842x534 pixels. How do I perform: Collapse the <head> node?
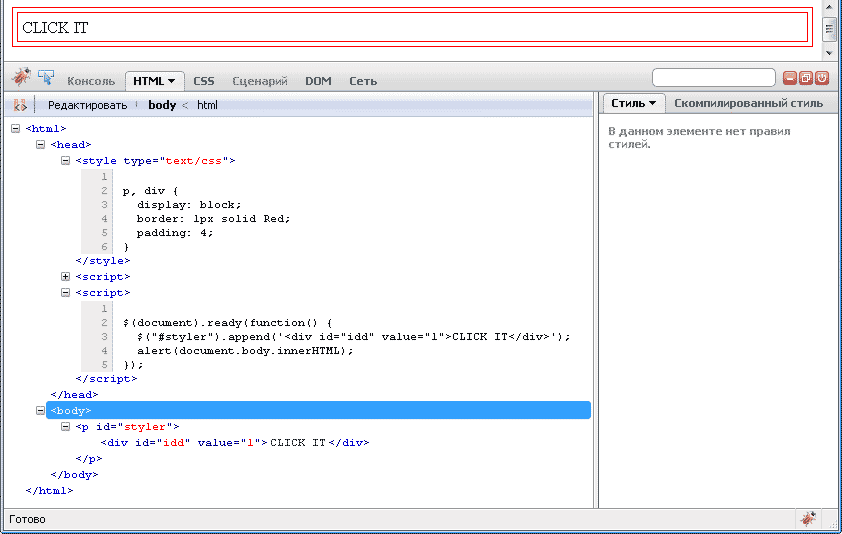click(x=40, y=145)
